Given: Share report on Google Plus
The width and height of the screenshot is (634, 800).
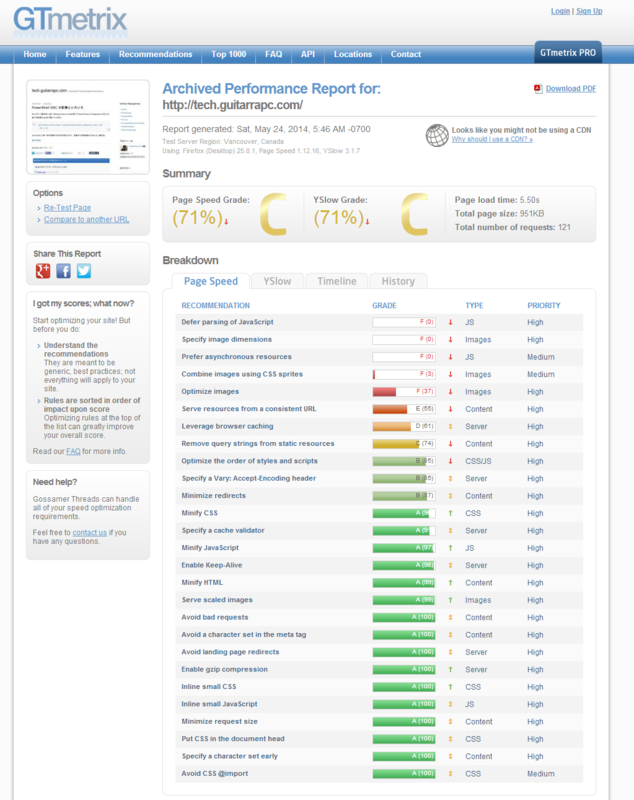Looking at the screenshot, I should coord(43,271).
